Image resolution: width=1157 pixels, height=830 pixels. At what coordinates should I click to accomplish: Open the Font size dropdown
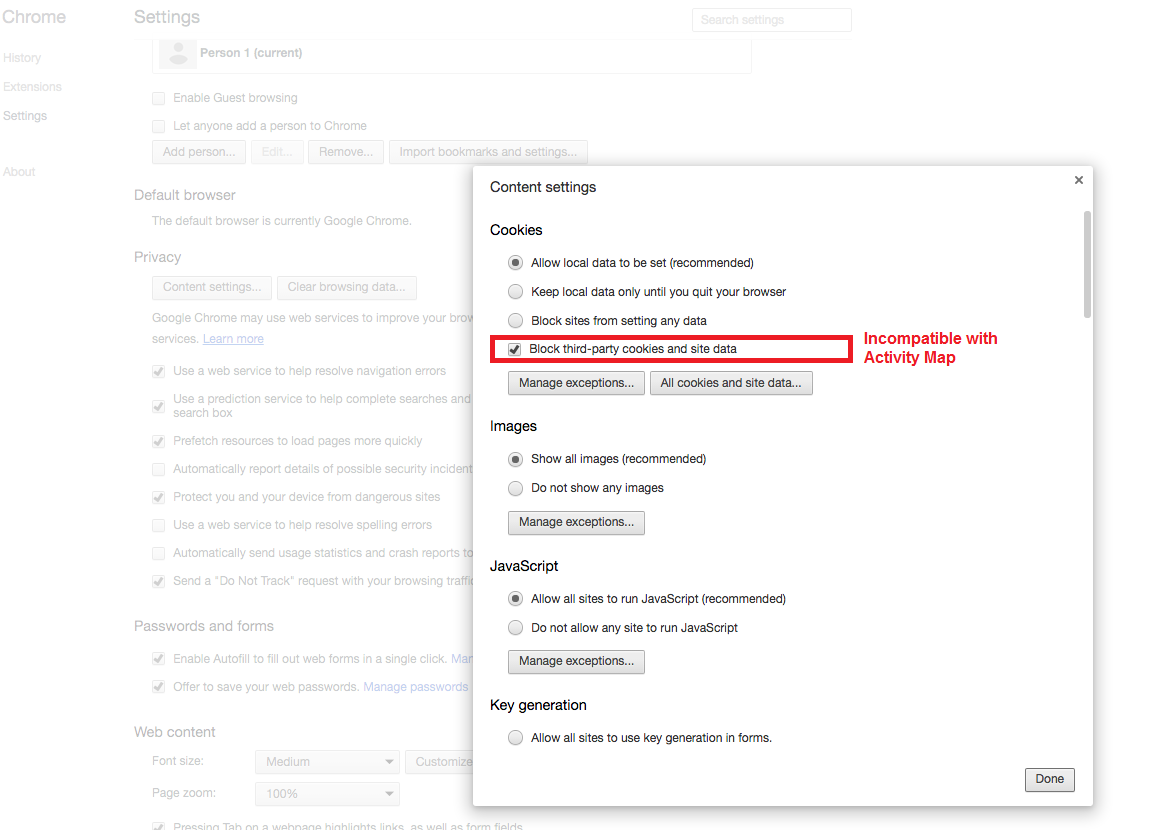coord(327,762)
